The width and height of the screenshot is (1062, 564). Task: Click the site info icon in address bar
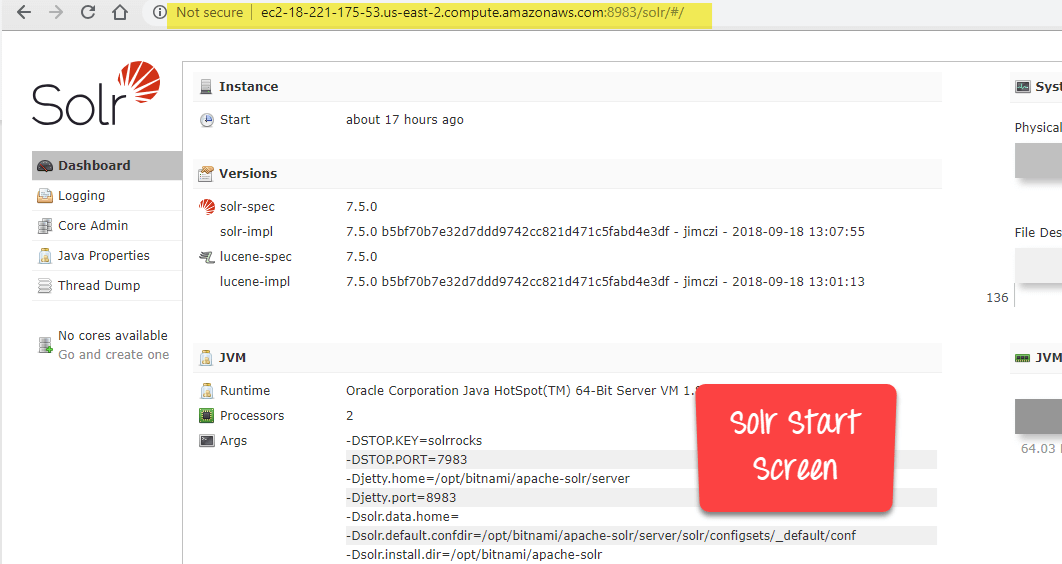pyautogui.click(x=159, y=13)
